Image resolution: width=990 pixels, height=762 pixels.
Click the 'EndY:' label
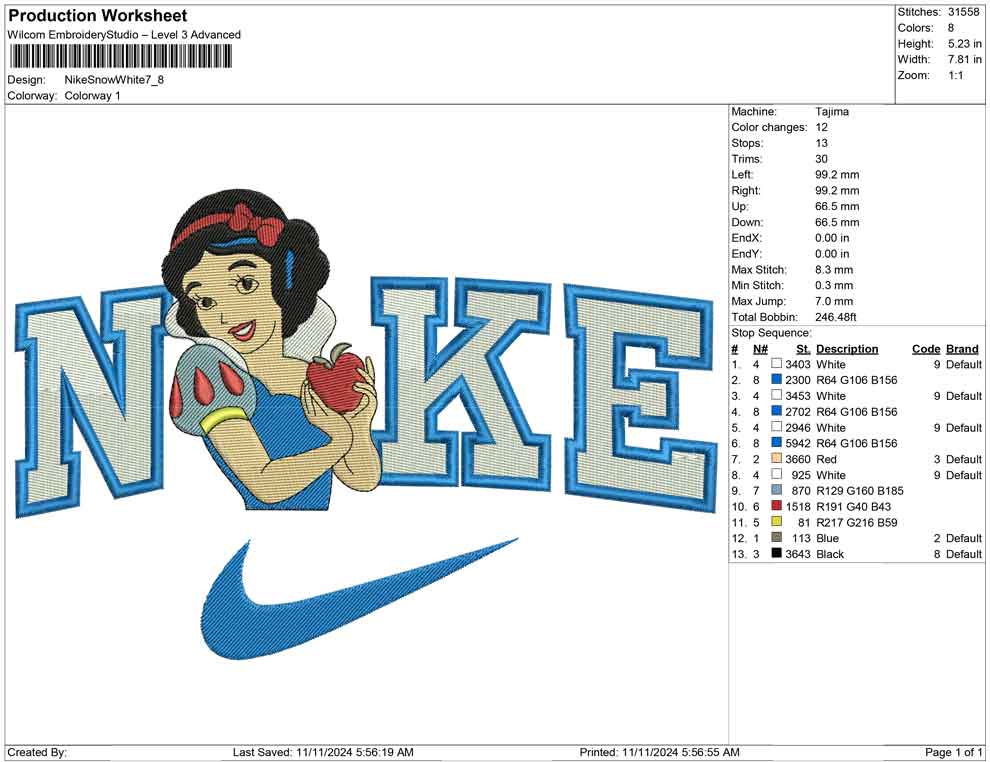[x=747, y=254]
